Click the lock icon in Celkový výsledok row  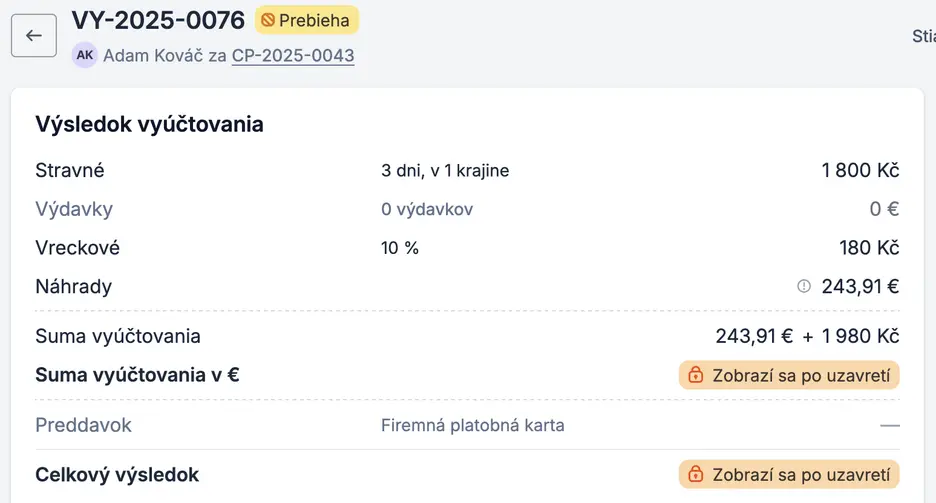[696, 475]
